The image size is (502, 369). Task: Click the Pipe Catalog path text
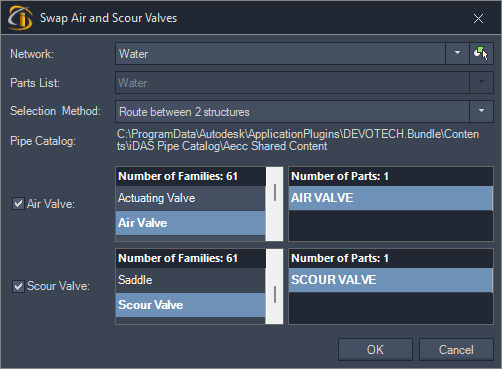pos(298,140)
